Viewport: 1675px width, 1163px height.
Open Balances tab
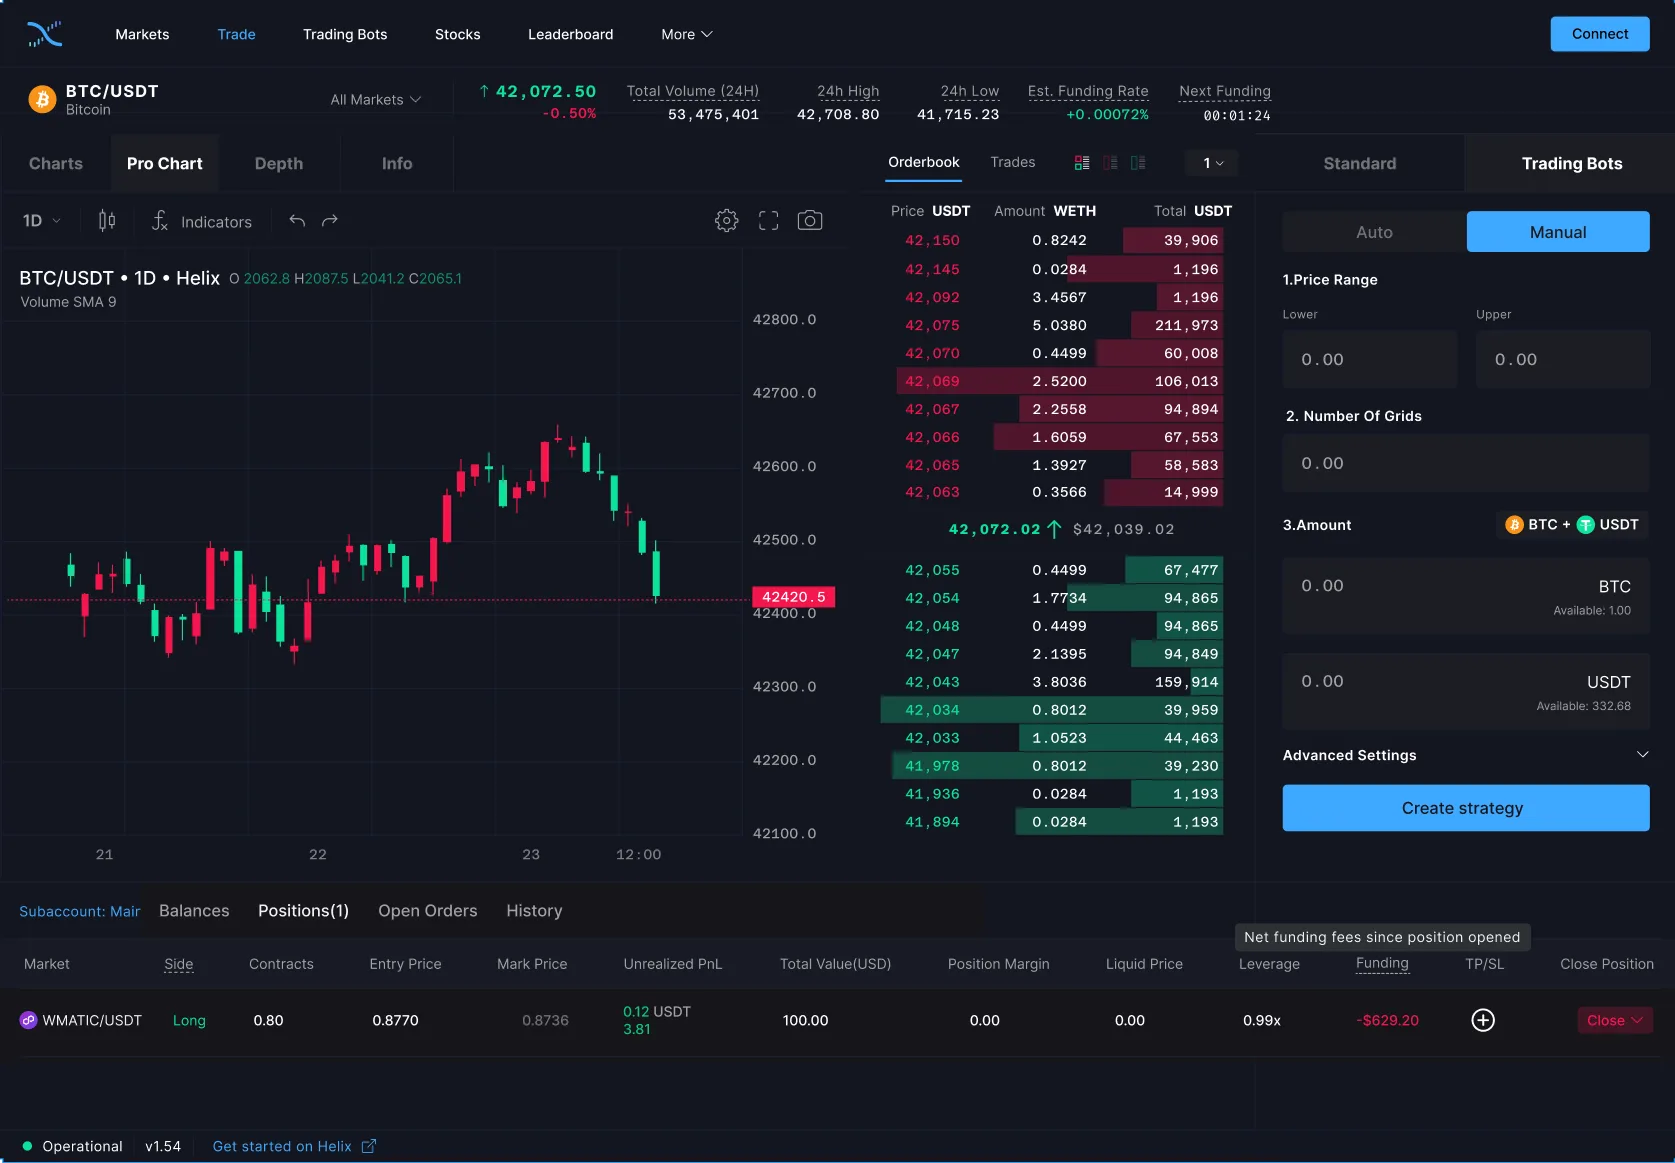tap(194, 911)
